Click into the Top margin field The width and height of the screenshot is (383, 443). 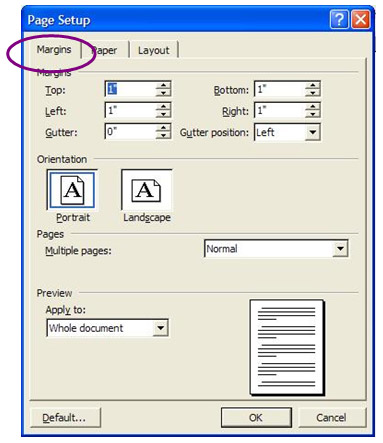(x=131, y=89)
